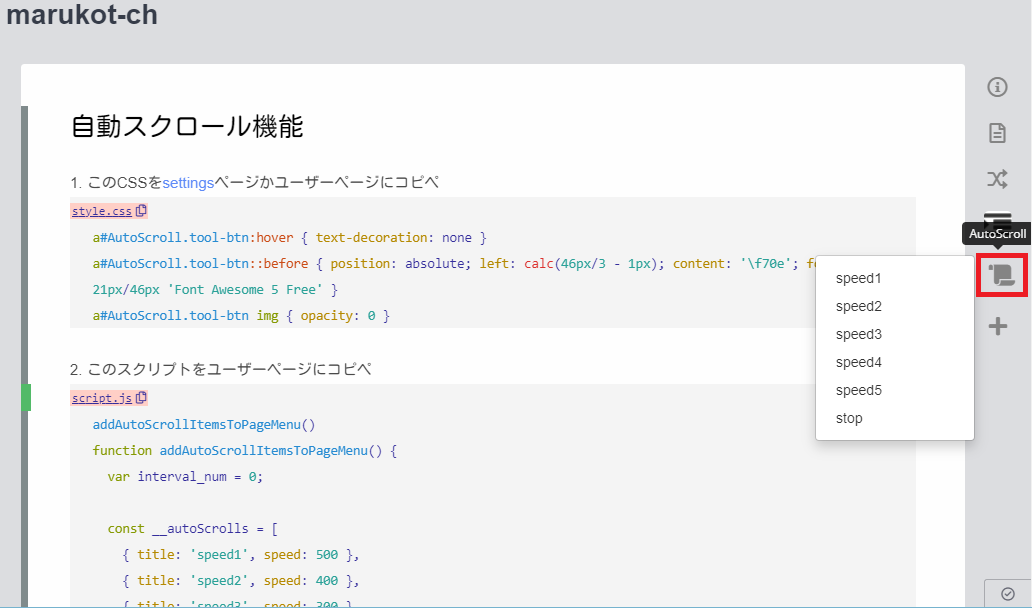Click the style.css file link
The height and width of the screenshot is (608, 1032).
pos(100,210)
